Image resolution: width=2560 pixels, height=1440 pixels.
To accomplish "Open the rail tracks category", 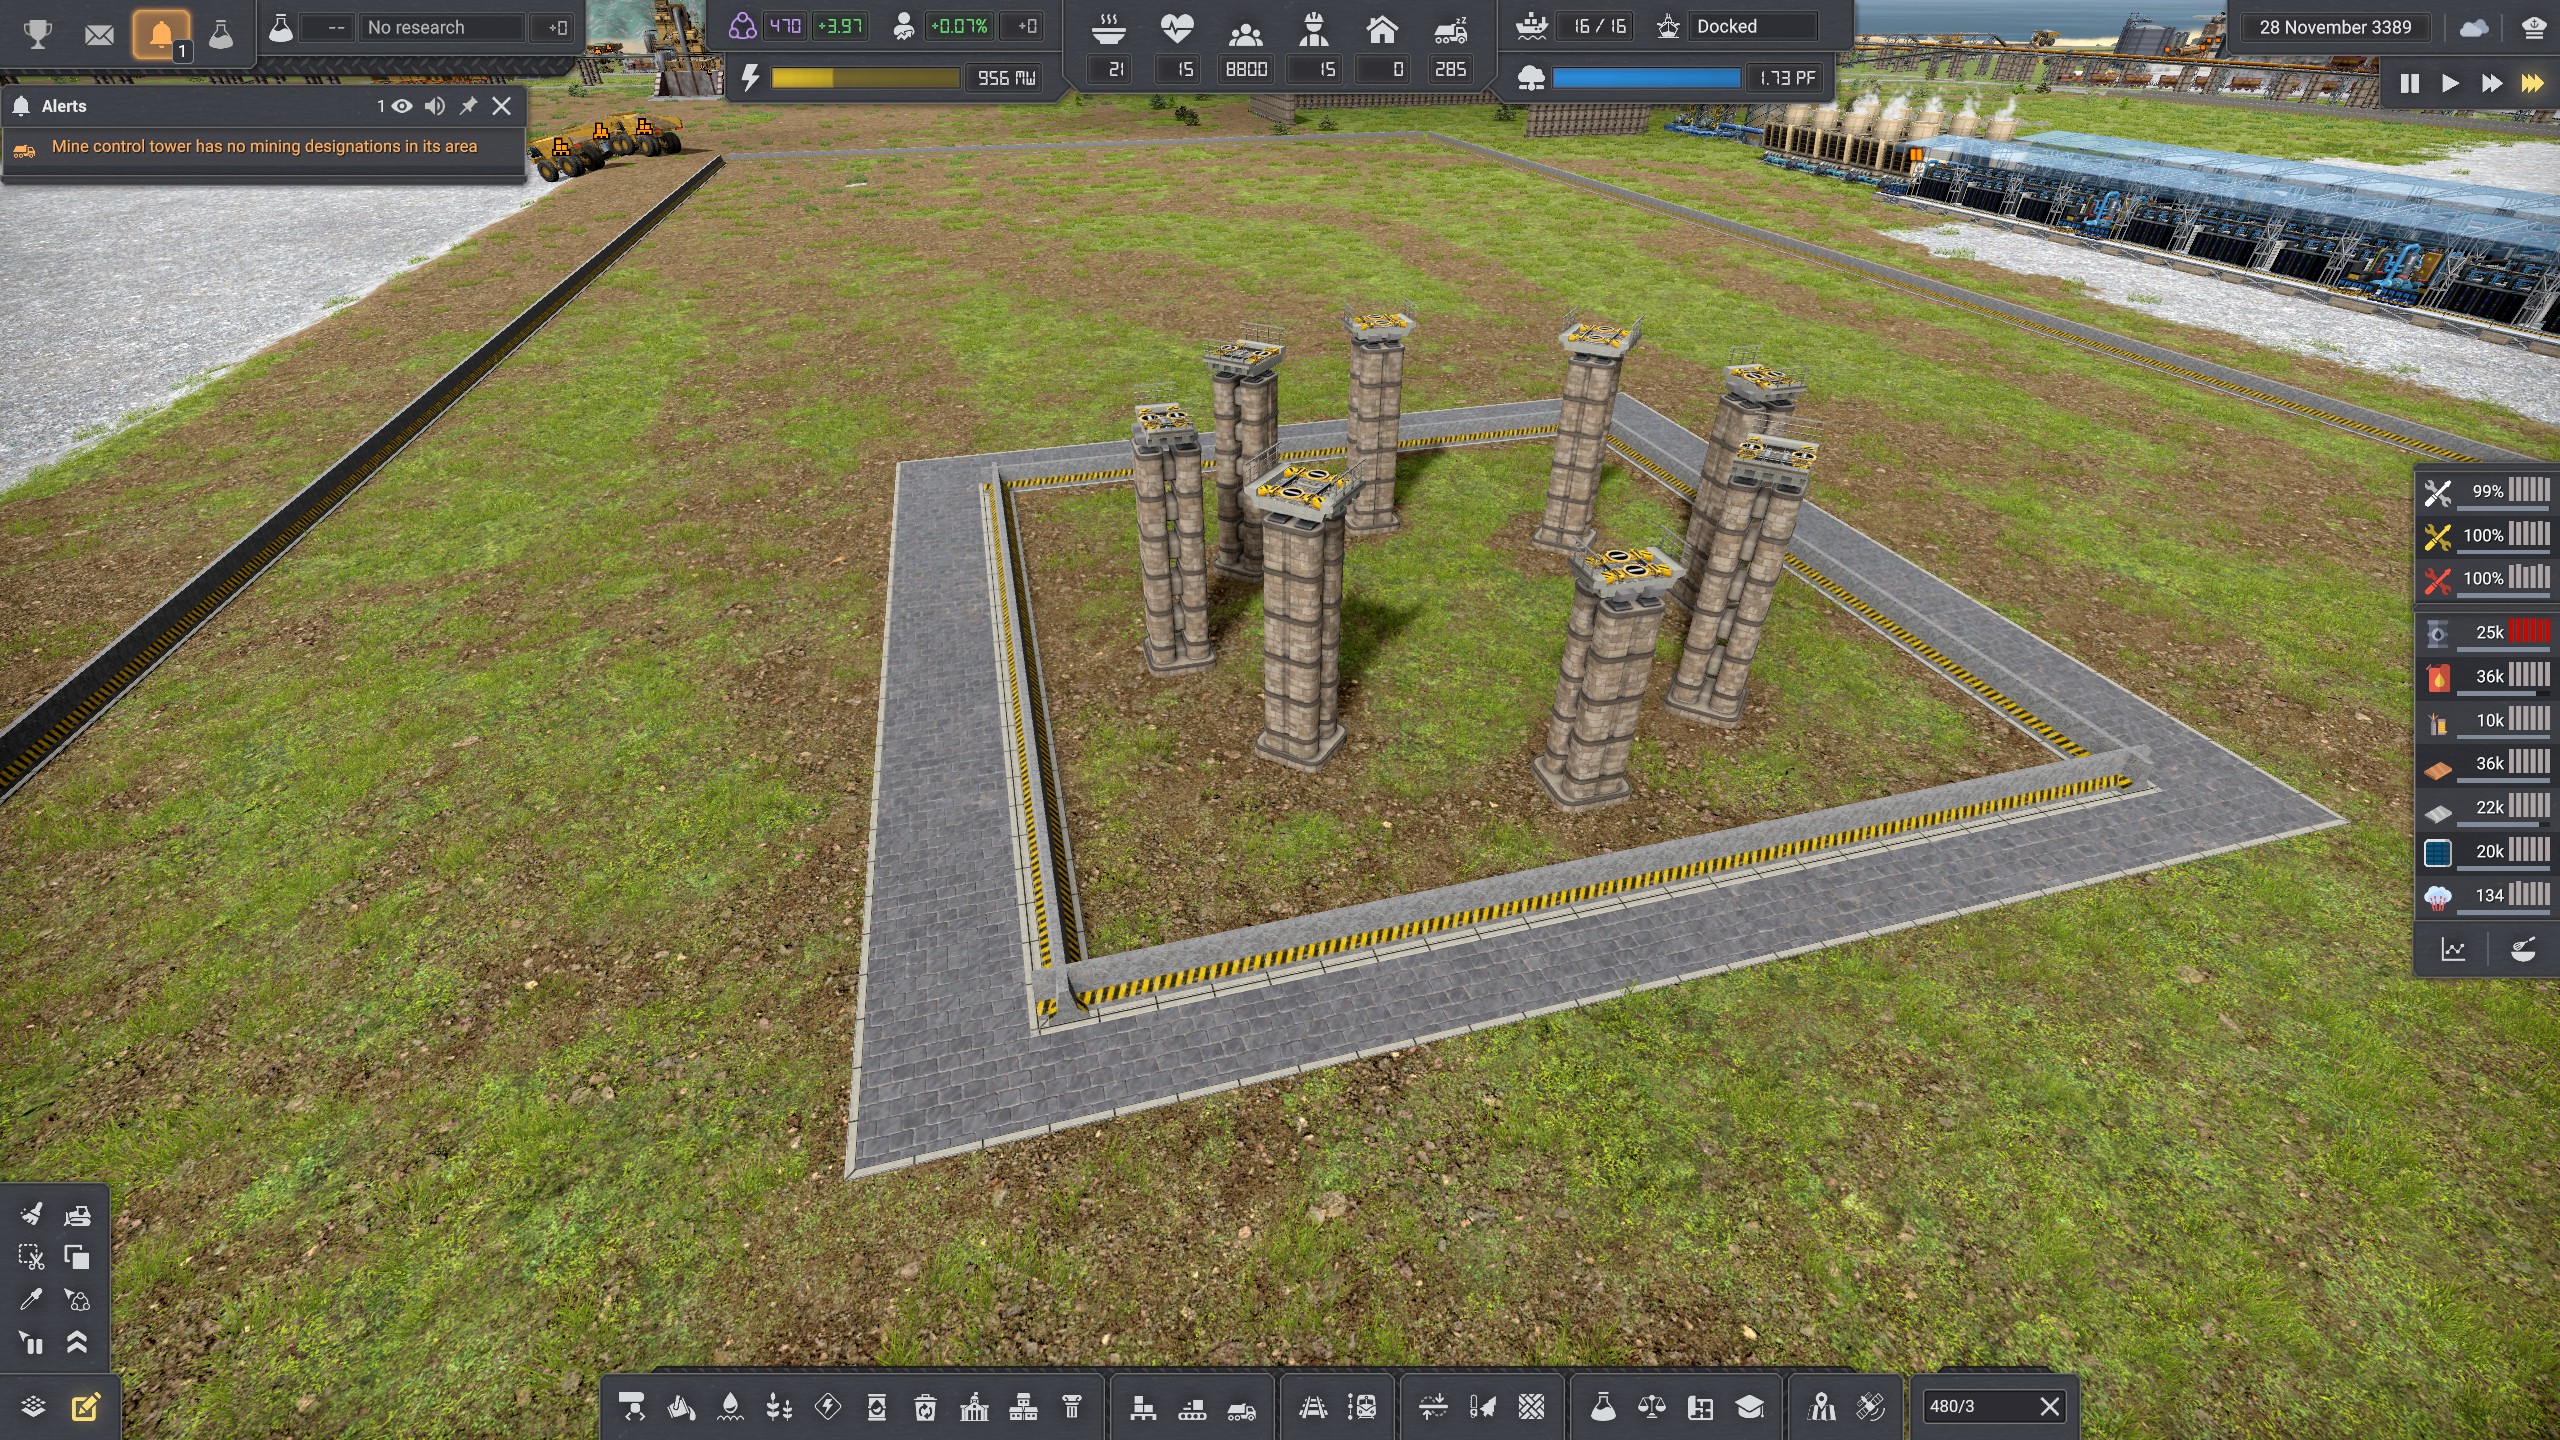I will (x=1313, y=1408).
